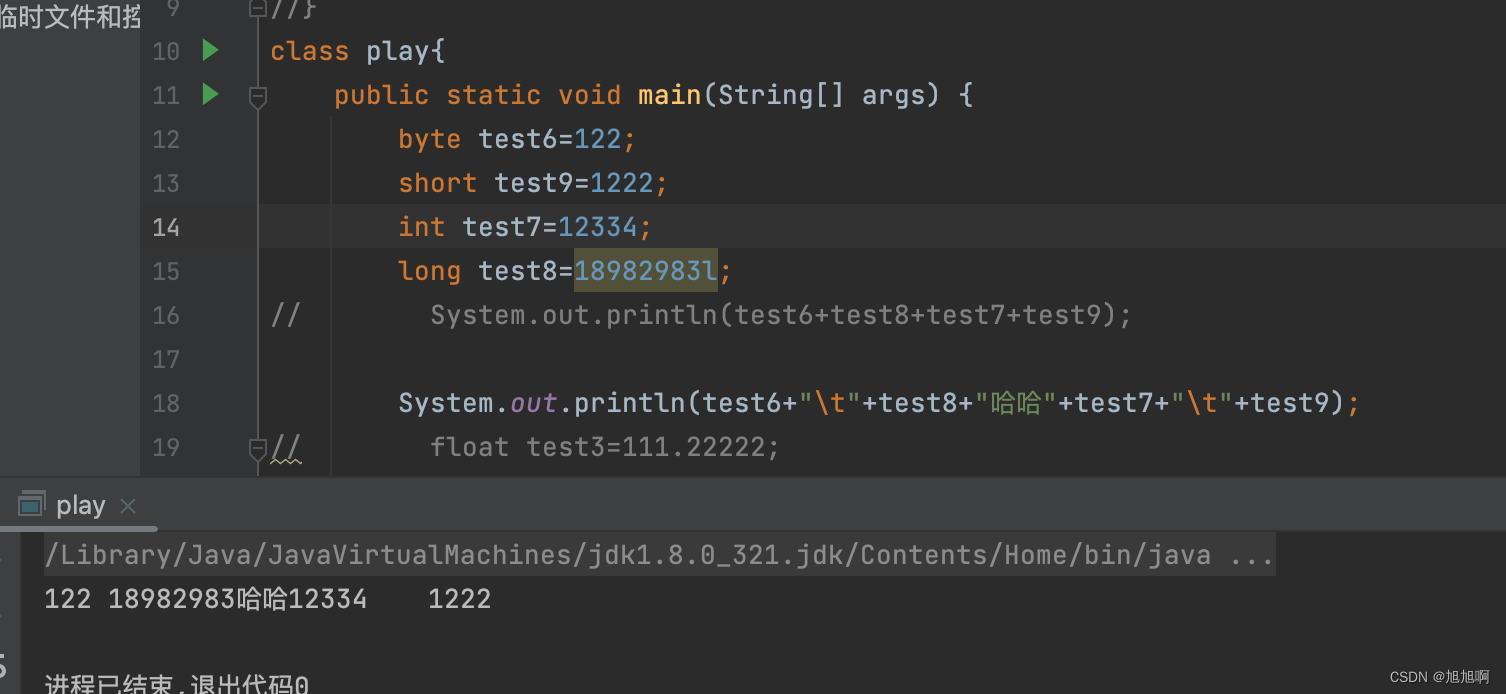Close the play run tab
Image resolution: width=1506 pixels, height=694 pixels.
click(128, 506)
